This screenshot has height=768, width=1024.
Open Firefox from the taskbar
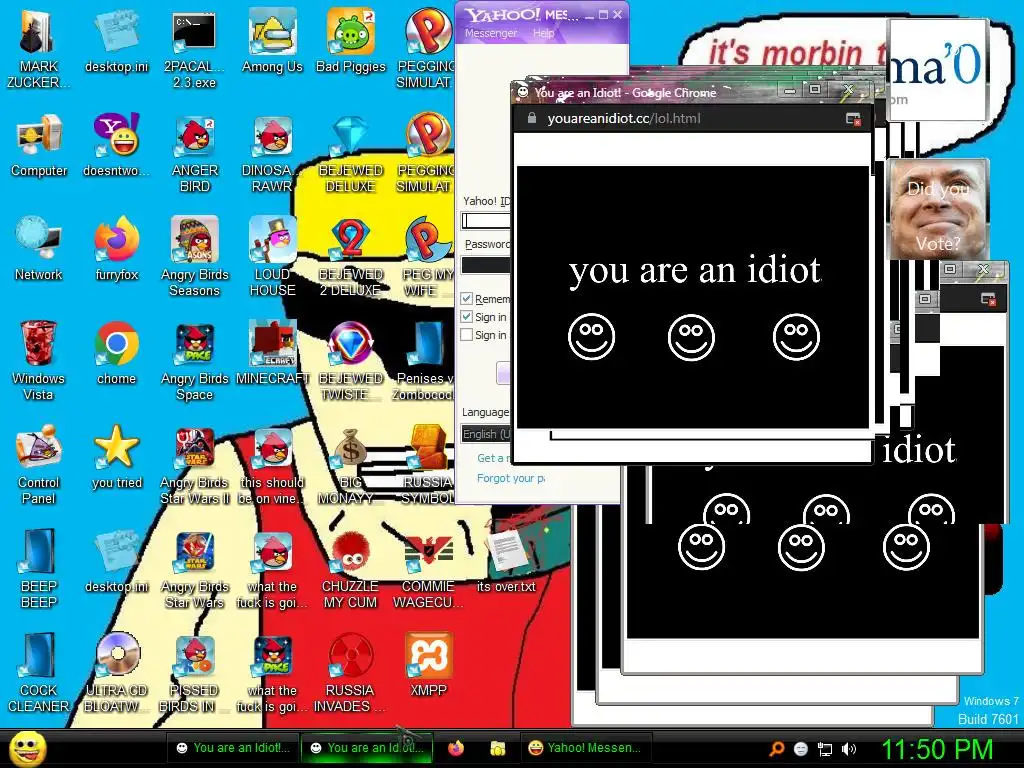point(456,748)
